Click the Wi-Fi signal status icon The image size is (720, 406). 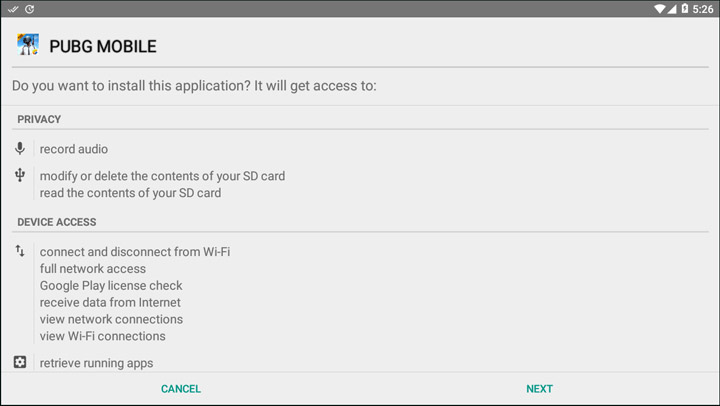coord(660,9)
